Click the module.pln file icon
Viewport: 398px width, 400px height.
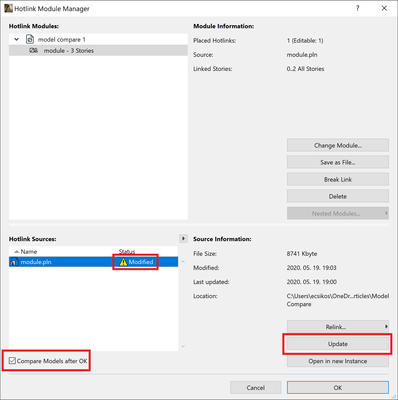[x=14, y=262]
